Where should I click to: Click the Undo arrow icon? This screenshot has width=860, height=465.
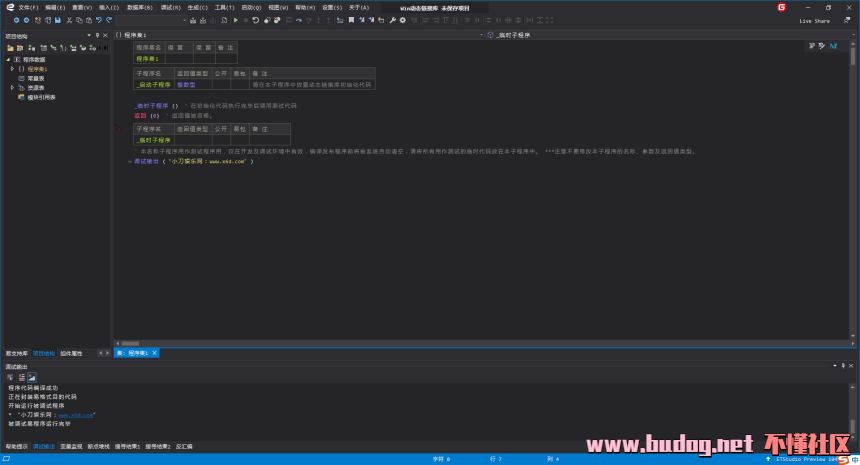tap(98, 20)
